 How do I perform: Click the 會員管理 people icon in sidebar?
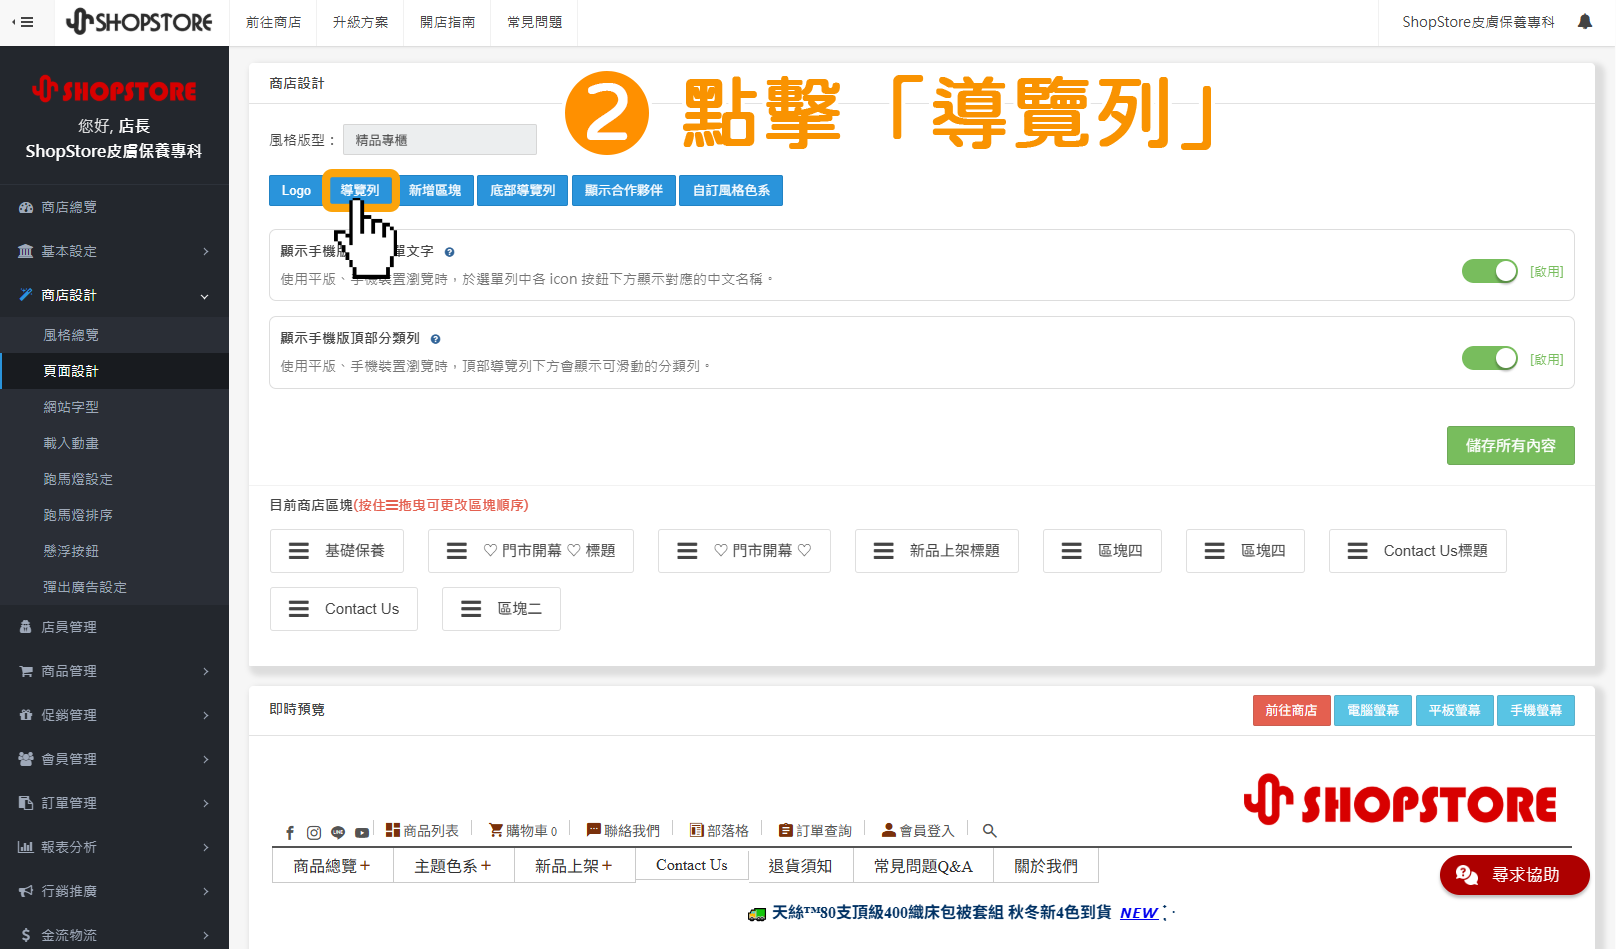click(26, 759)
